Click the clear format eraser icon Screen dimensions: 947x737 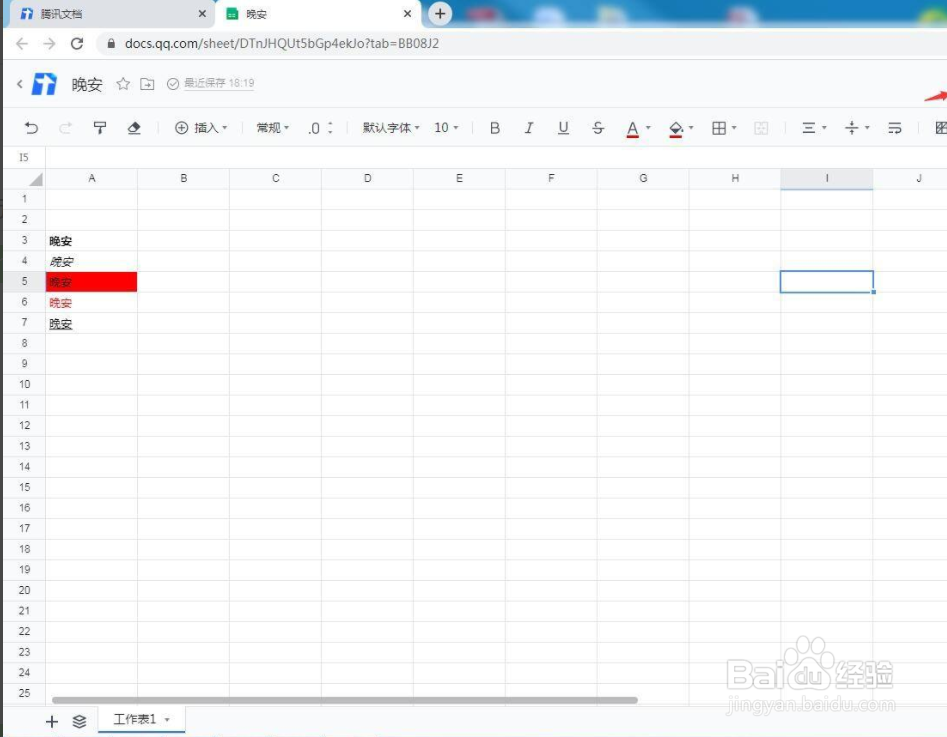click(x=134, y=128)
